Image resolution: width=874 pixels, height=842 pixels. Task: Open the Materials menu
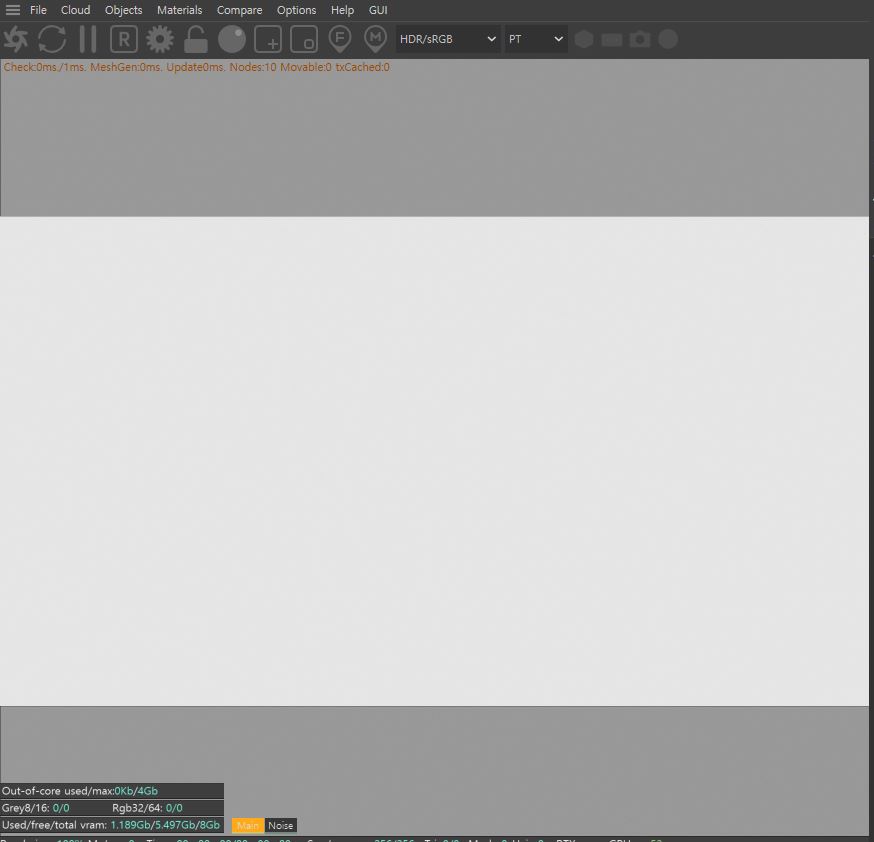(179, 10)
